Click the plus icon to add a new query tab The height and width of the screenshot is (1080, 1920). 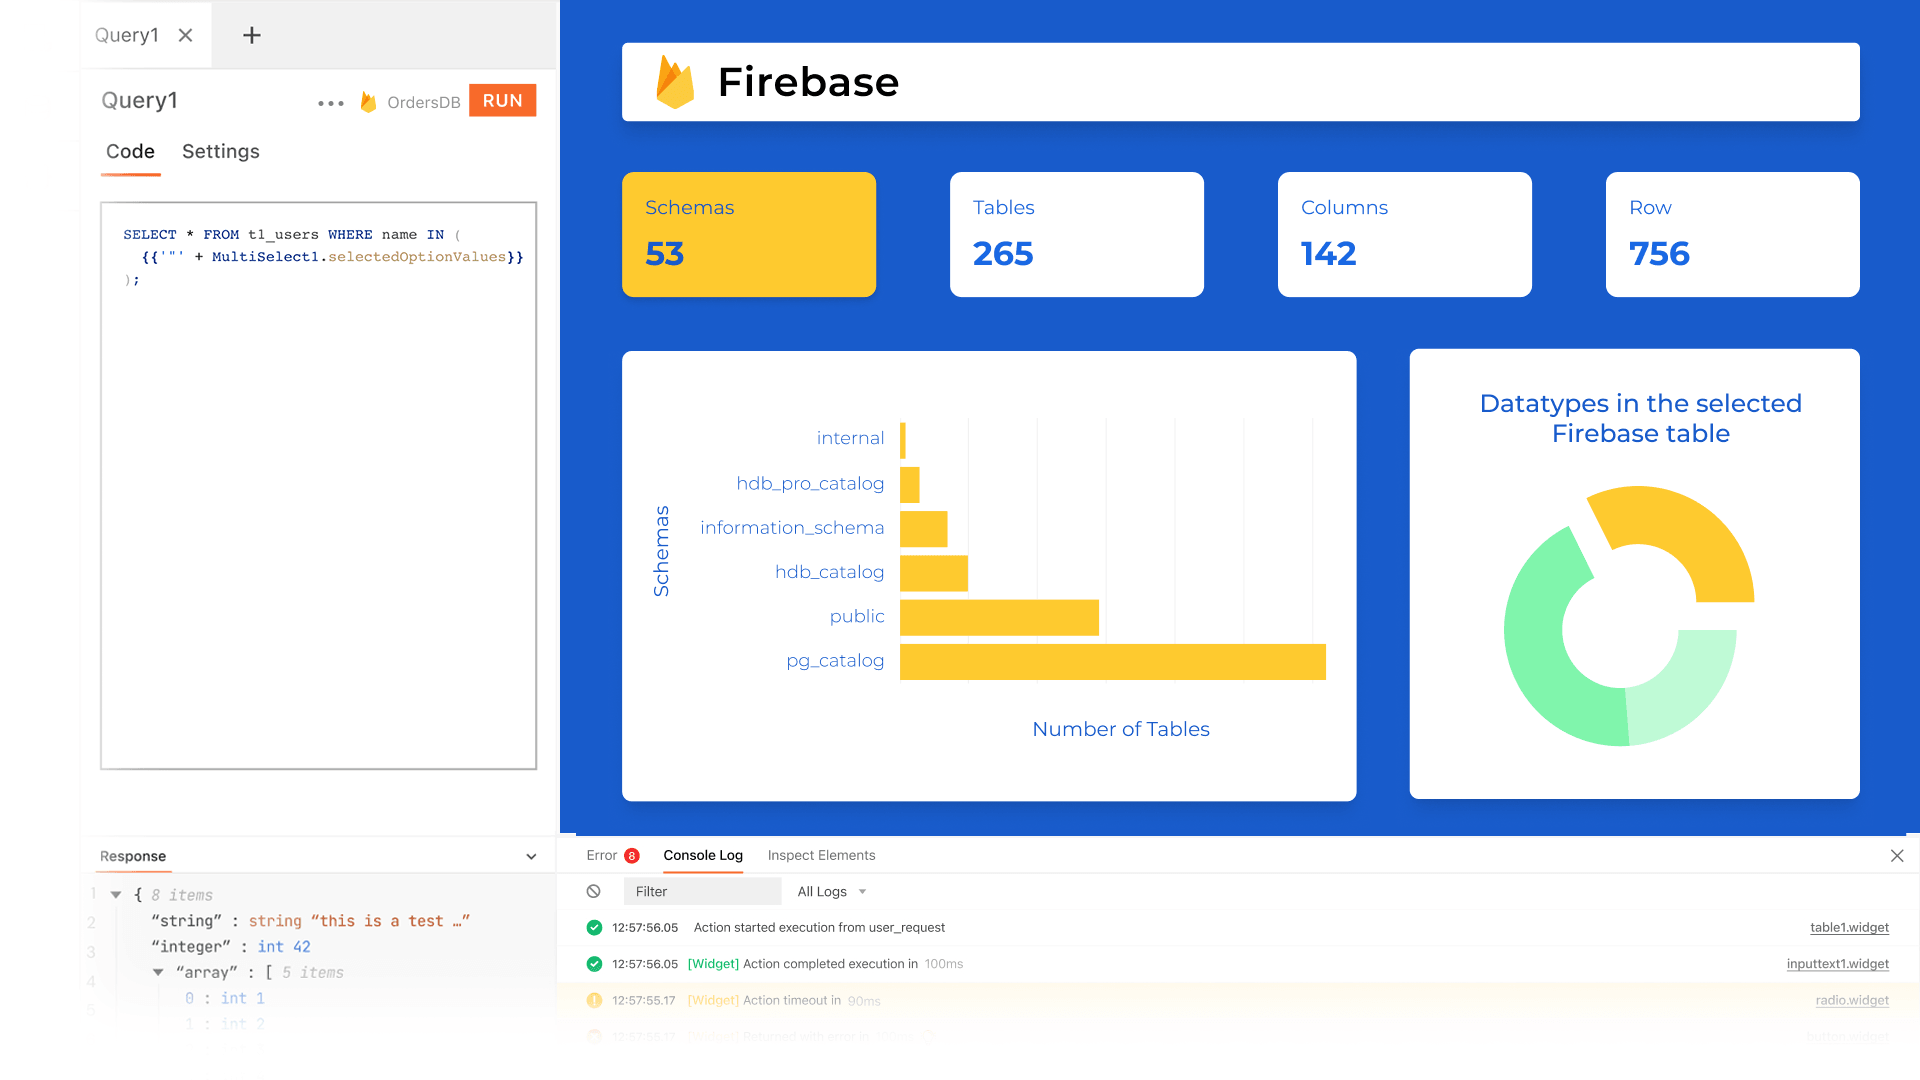[x=250, y=35]
